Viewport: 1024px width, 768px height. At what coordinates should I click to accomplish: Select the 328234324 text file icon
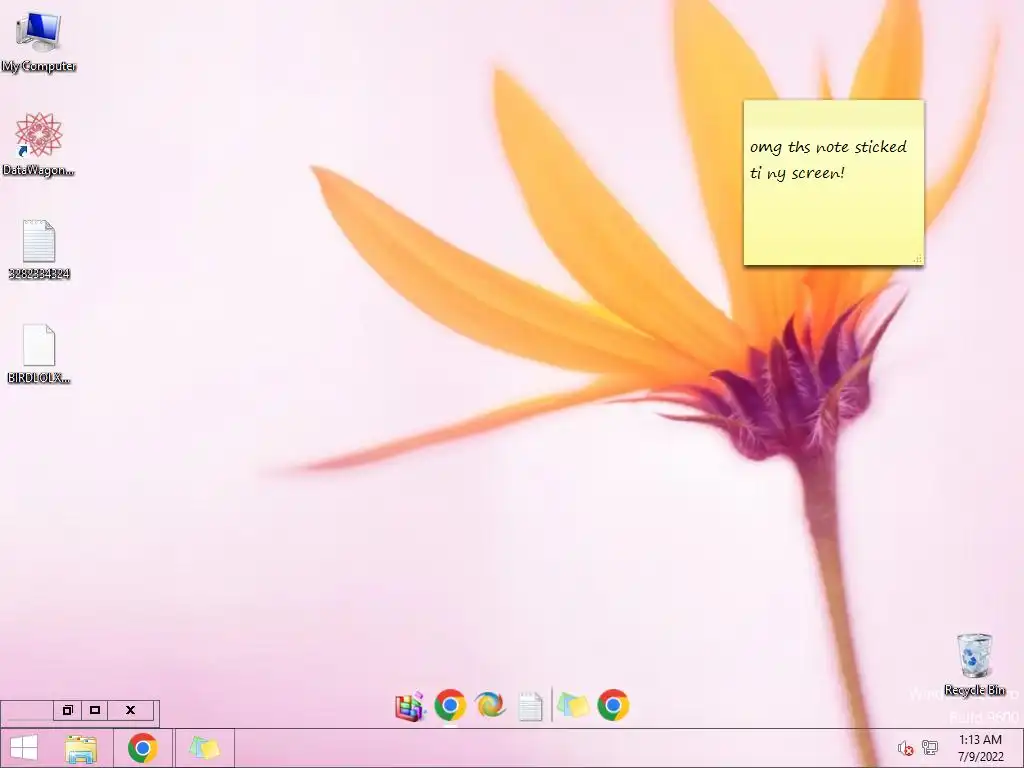39,249
